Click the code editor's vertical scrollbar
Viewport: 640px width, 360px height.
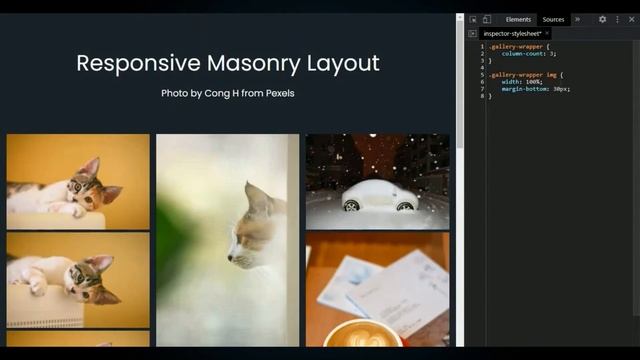pos(636,178)
